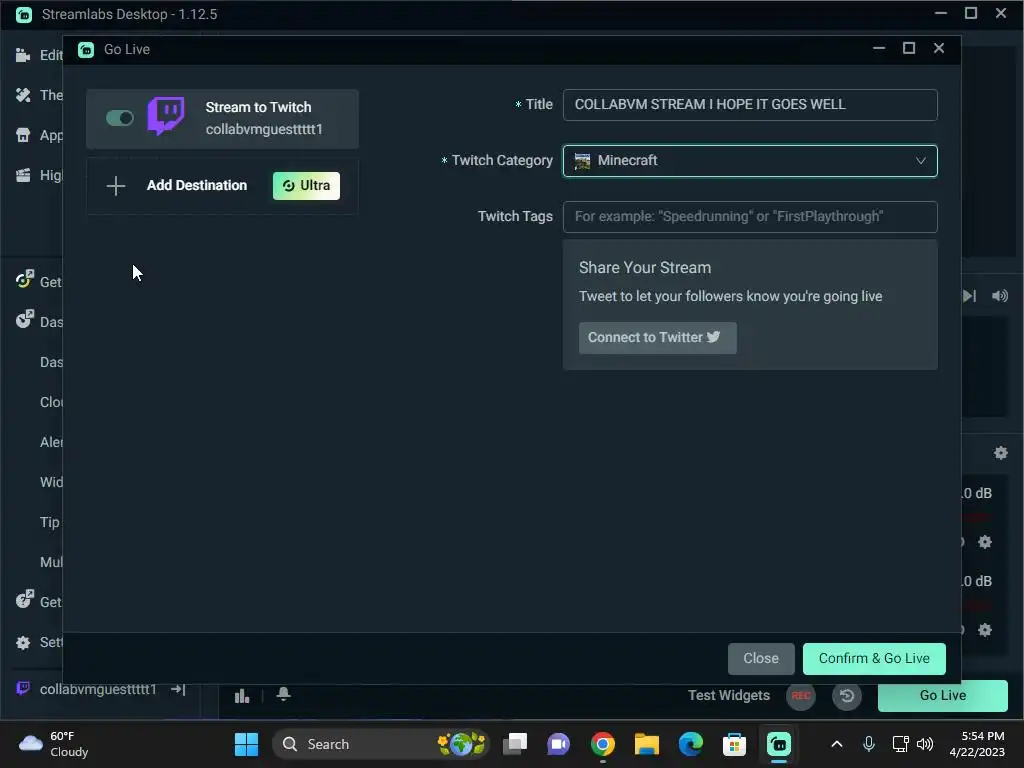The width and height of the screenshot is (1024, 768).
Task: Open settings gear for the second audio source
Action: pyautogui.click(x=985, y=630)
